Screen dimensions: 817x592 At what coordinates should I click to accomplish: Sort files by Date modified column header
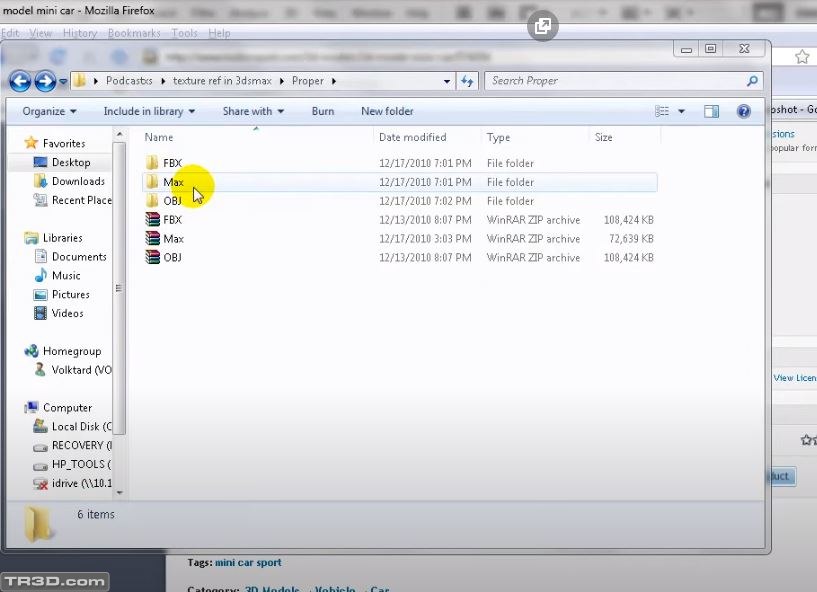[x=412, y=138]
